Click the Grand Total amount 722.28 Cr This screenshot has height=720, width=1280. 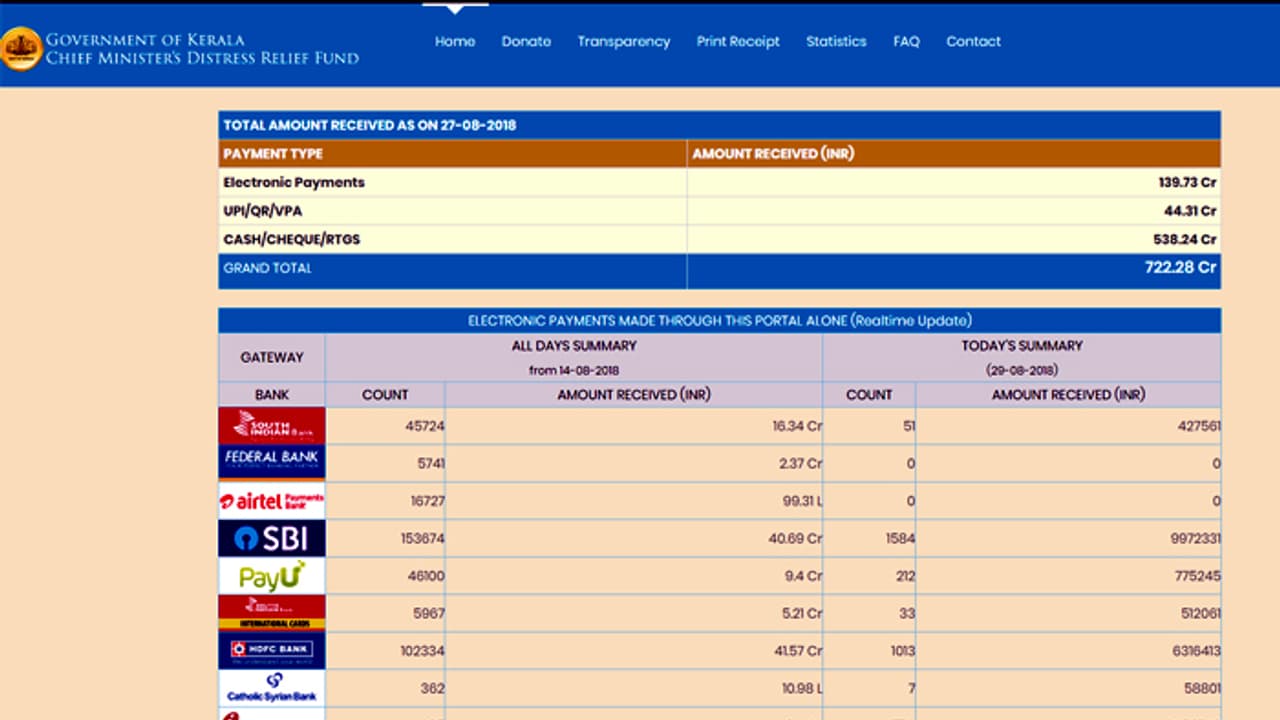click(1180, 268)
